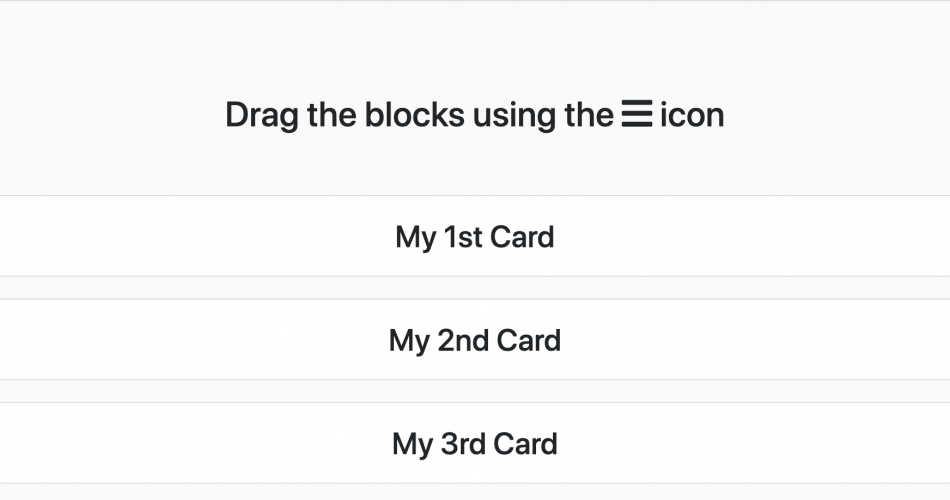Click the word "2nd" in second card
Viewport: 950px width, 500px height.
tap(462, 340)
